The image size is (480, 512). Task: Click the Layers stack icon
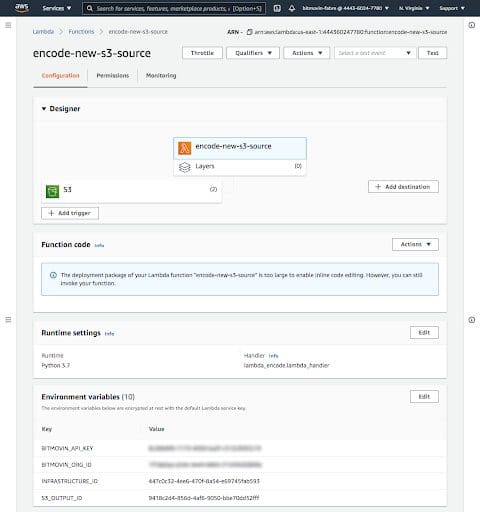184,167
